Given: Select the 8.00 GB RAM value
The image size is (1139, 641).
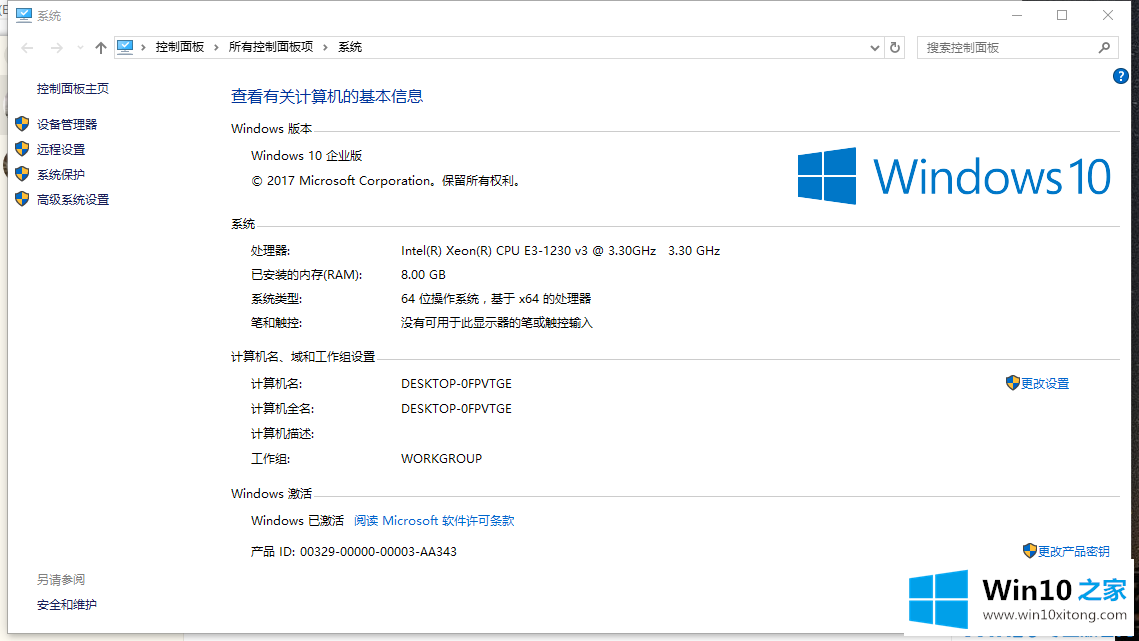Looking at the screenshot, I should (423, 275).
